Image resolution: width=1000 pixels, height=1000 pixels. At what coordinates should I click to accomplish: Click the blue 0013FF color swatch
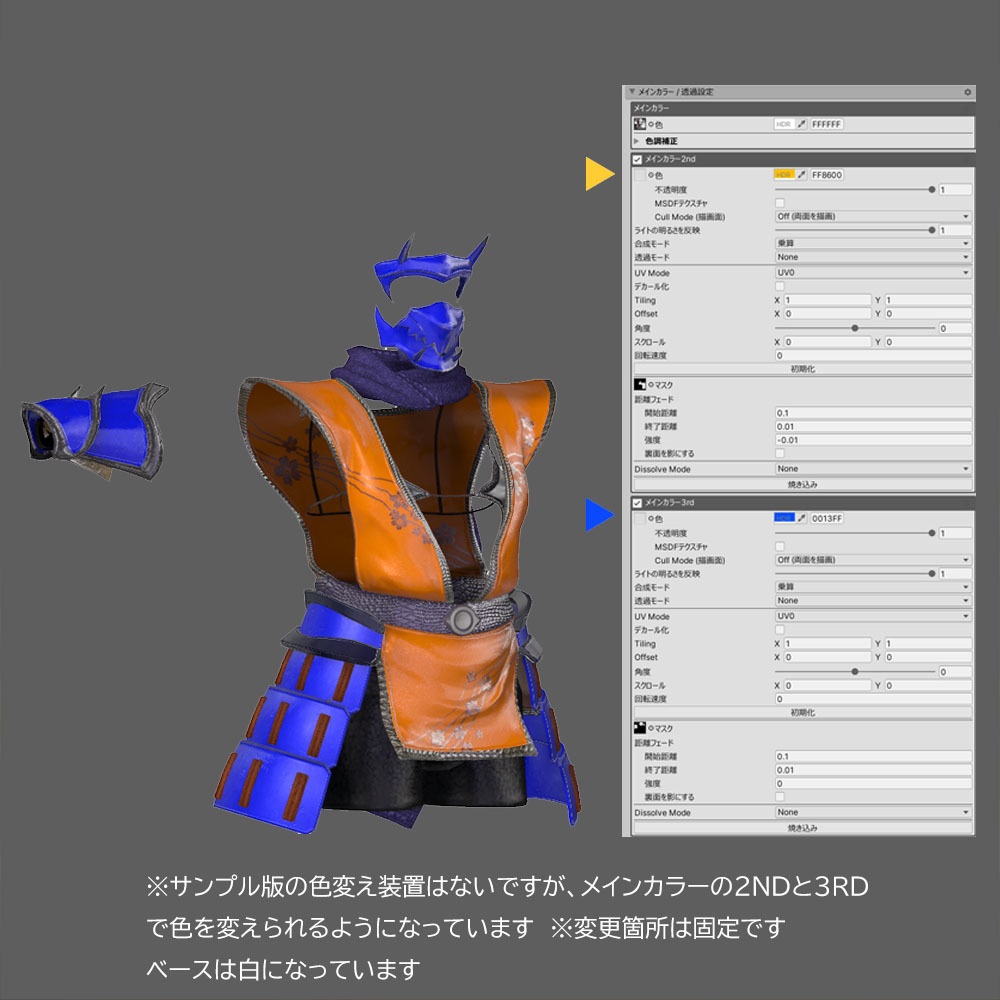[x=784, y=517]
